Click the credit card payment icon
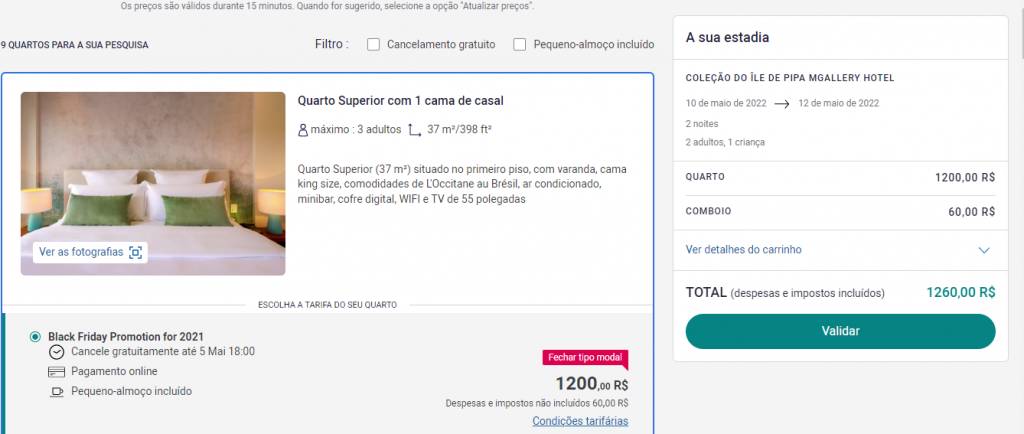The height and width of the screenshot is (434, 1024). (57, 372)
